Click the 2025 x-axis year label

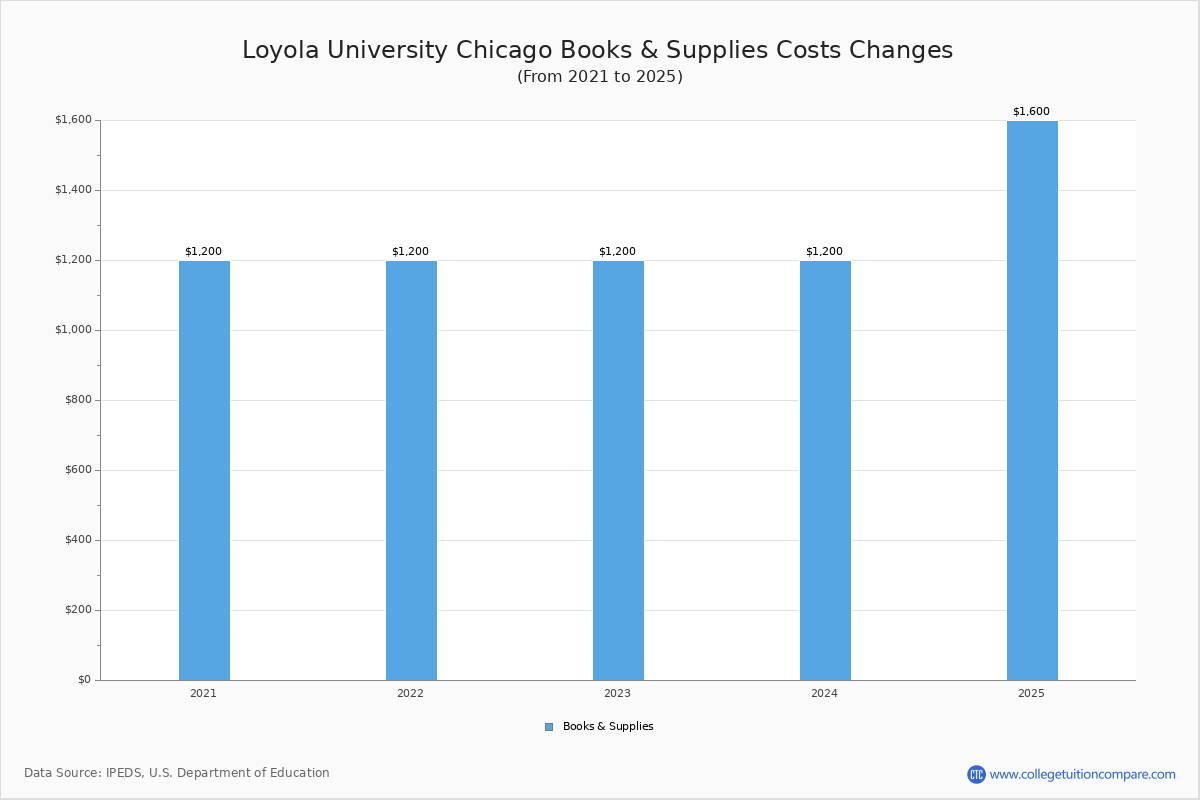[x=1031, y=693]
